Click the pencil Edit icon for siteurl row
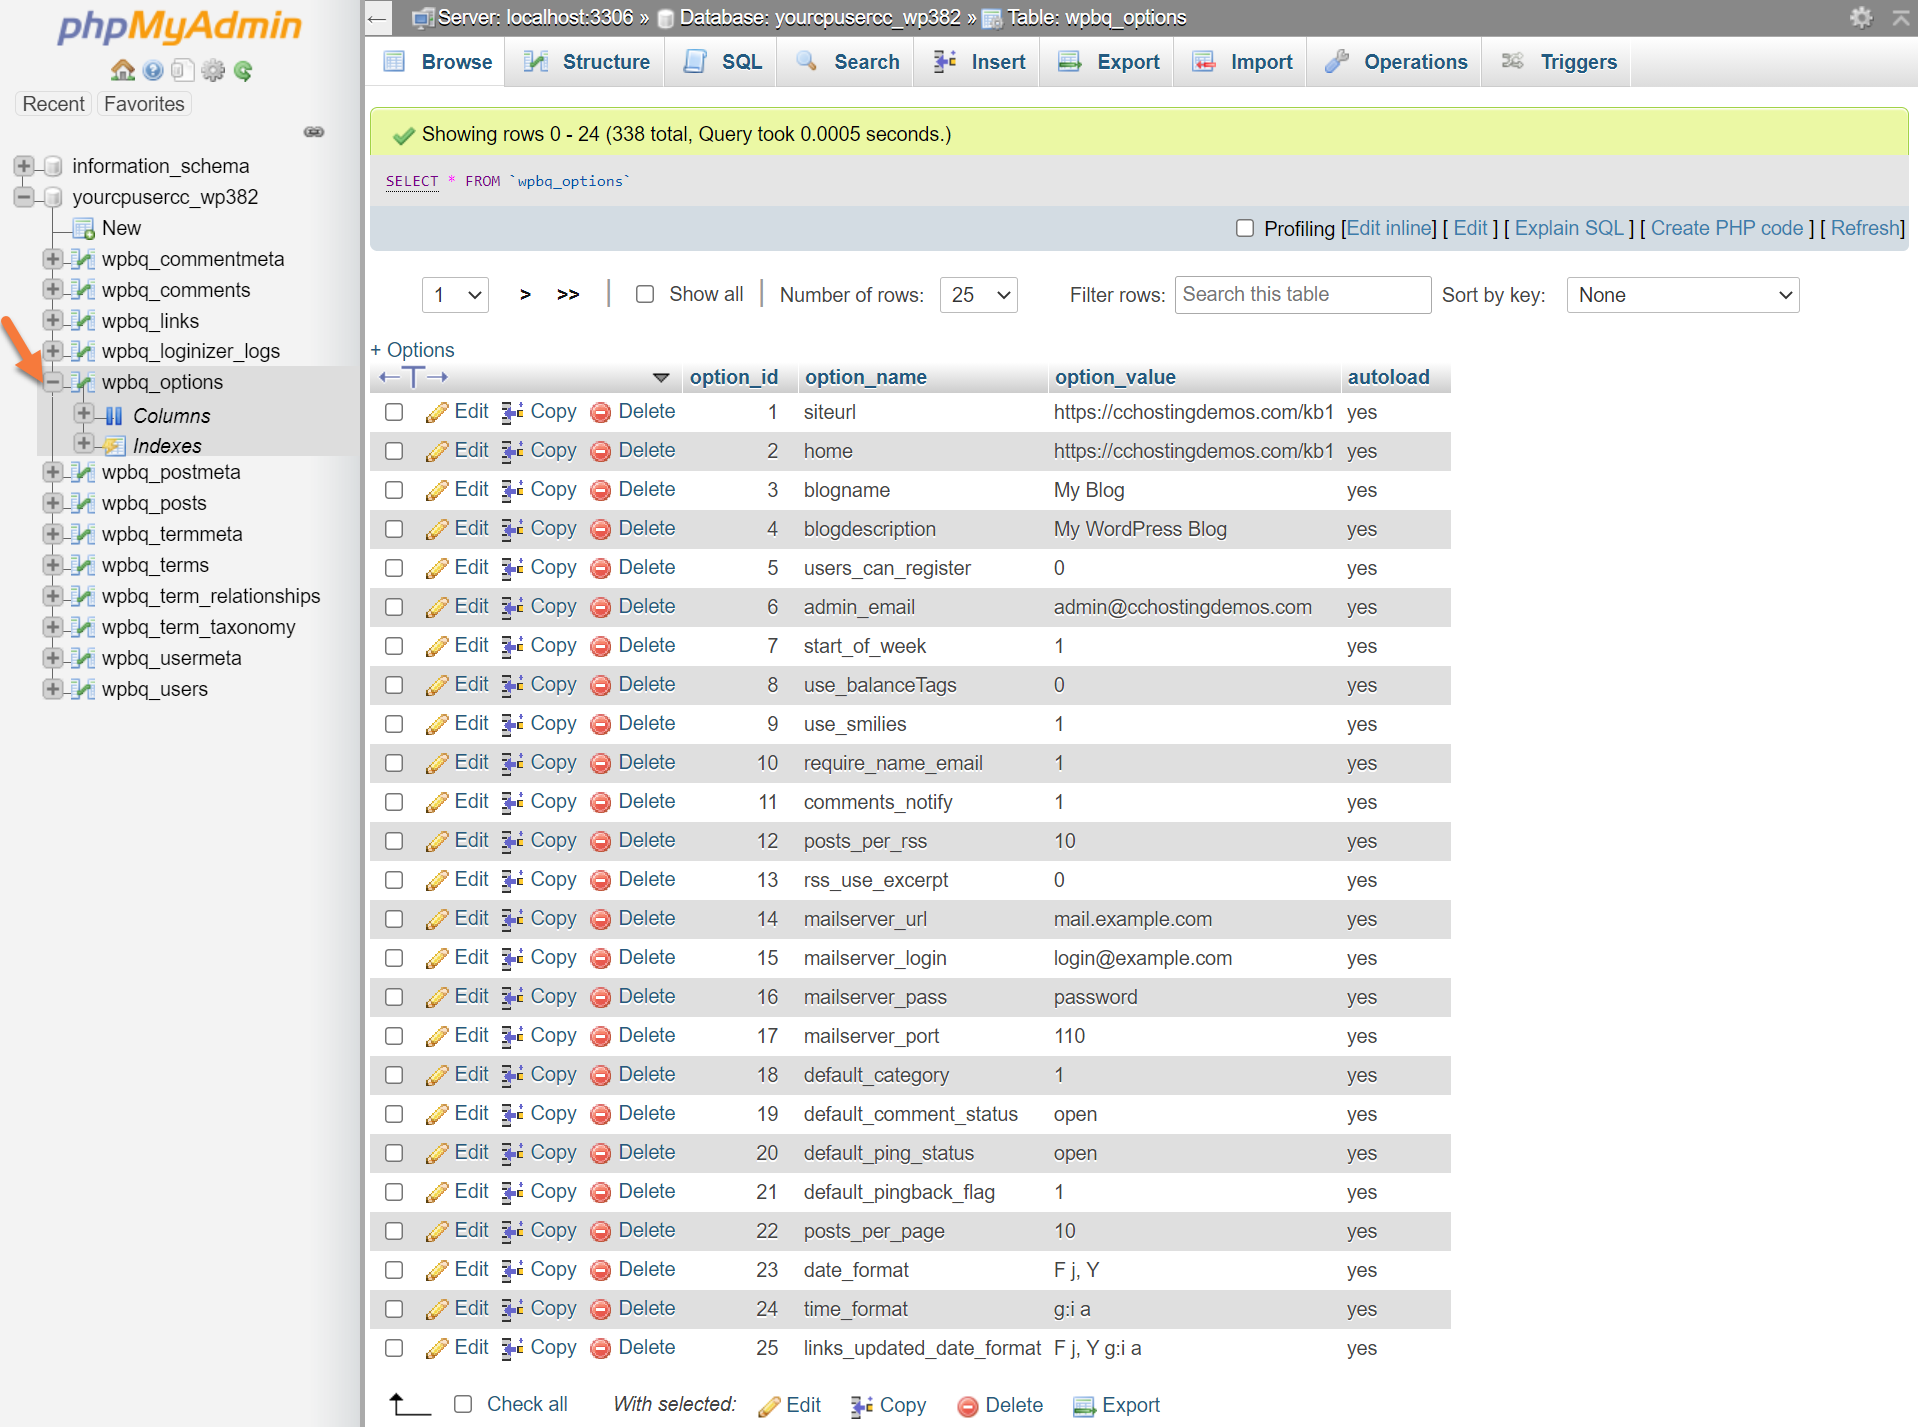The image size is (1918, 1427). click(x=437, y=412)
